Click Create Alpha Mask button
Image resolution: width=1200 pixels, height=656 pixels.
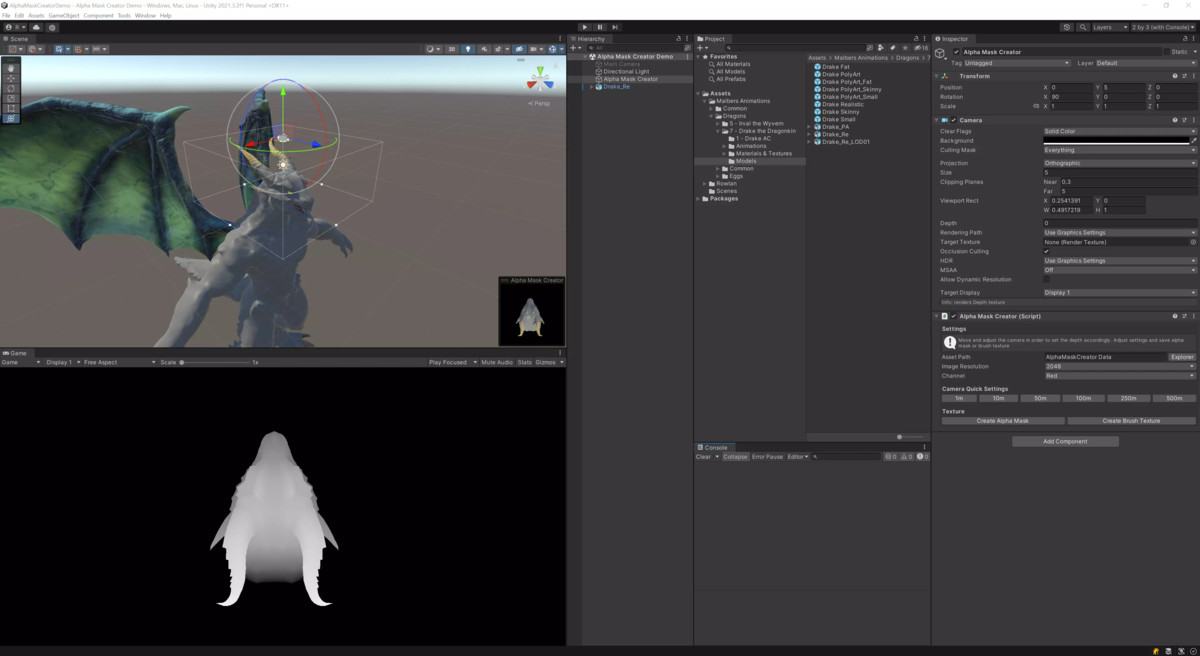point(1002,421)
